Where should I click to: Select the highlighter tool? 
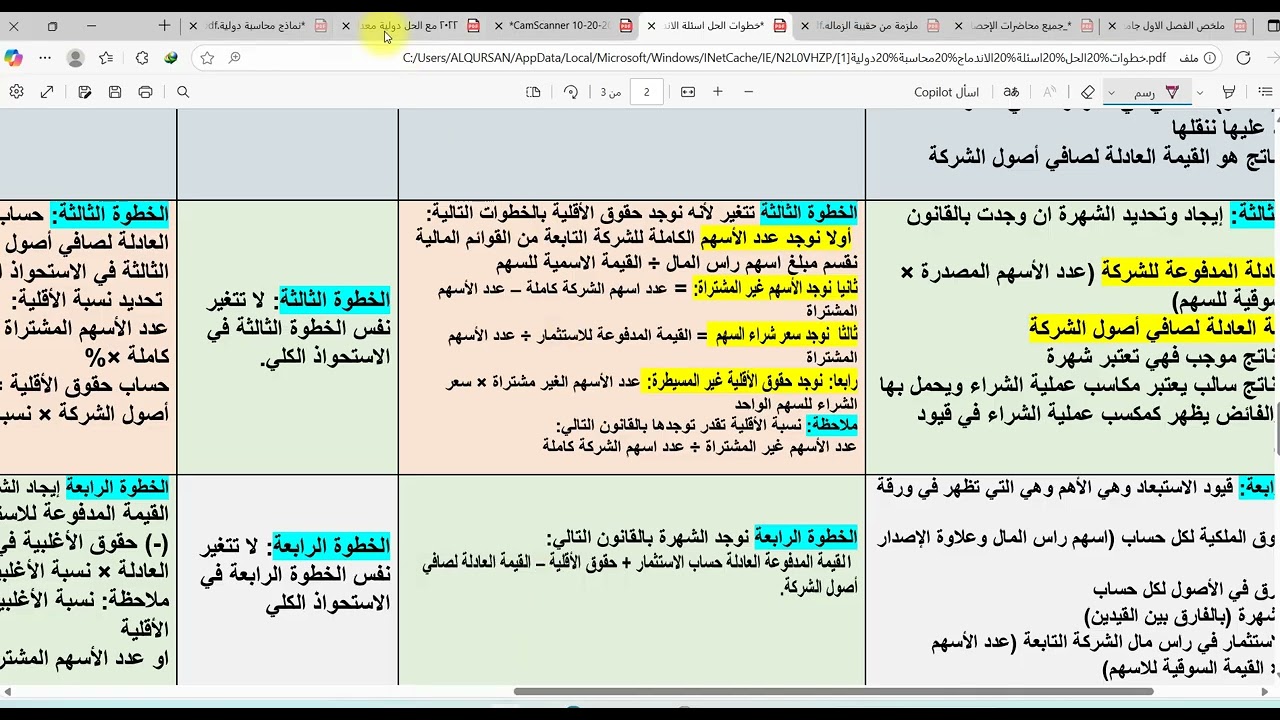(1229, 92)
